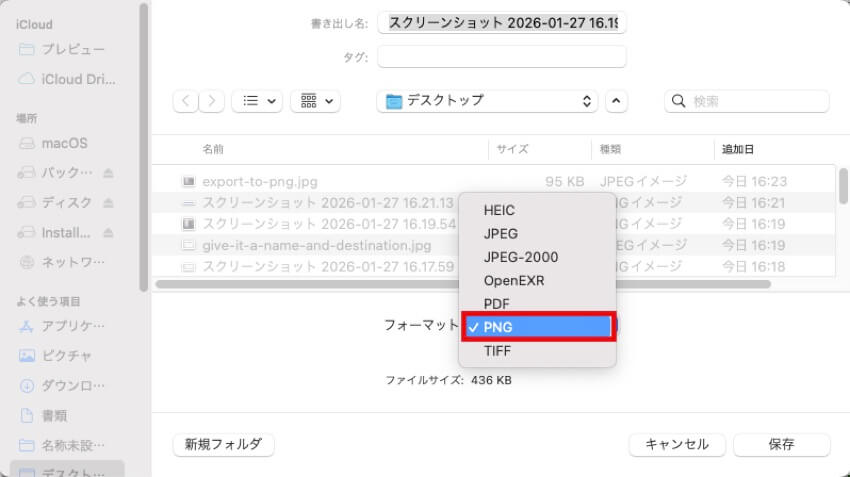Screen dimensions: 850x477
Task: Click the 95 KB size cell
Action: 564,182
